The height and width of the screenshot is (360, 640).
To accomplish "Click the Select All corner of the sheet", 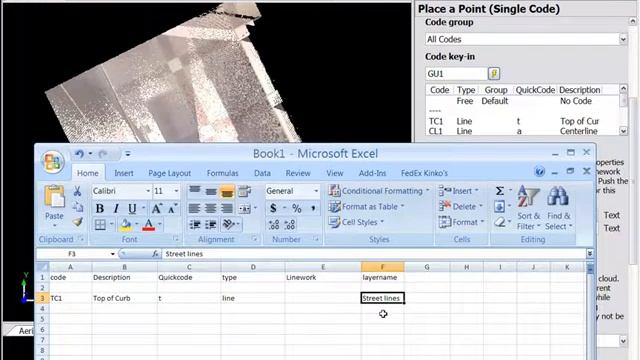I will 43,267.
